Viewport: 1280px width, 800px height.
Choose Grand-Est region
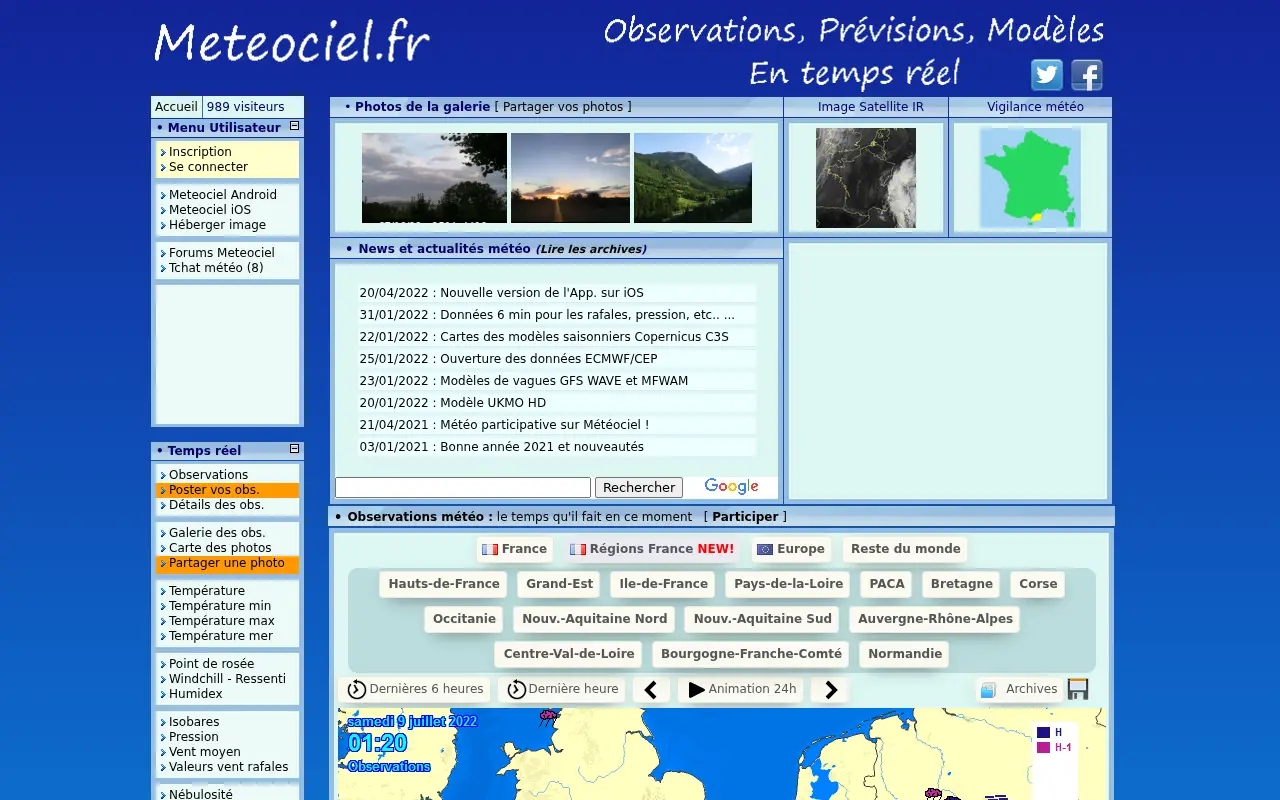(560, 584)
